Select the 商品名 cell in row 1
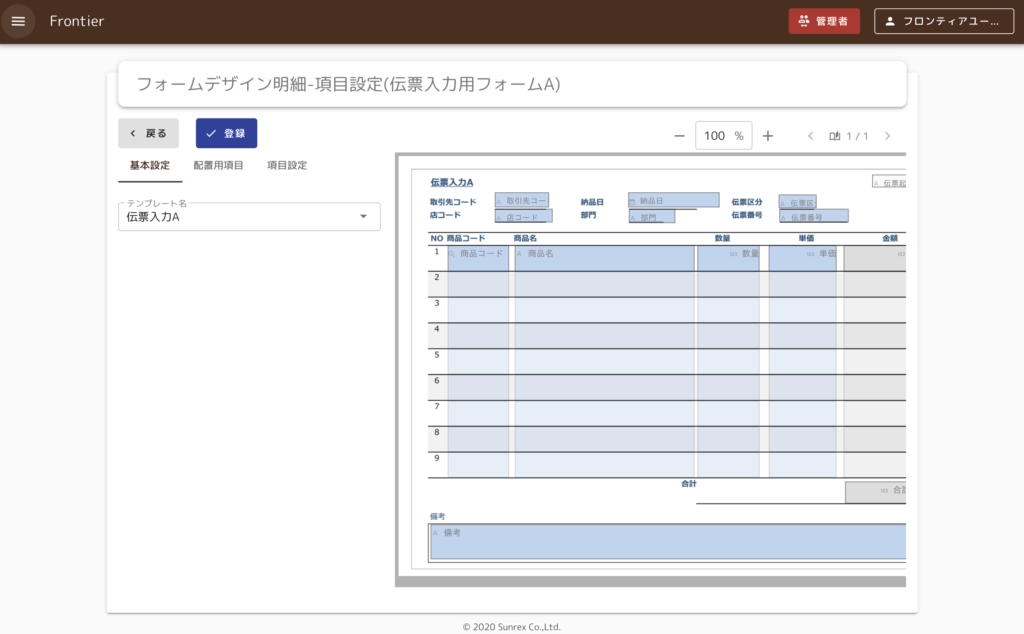 click(604, 257)
